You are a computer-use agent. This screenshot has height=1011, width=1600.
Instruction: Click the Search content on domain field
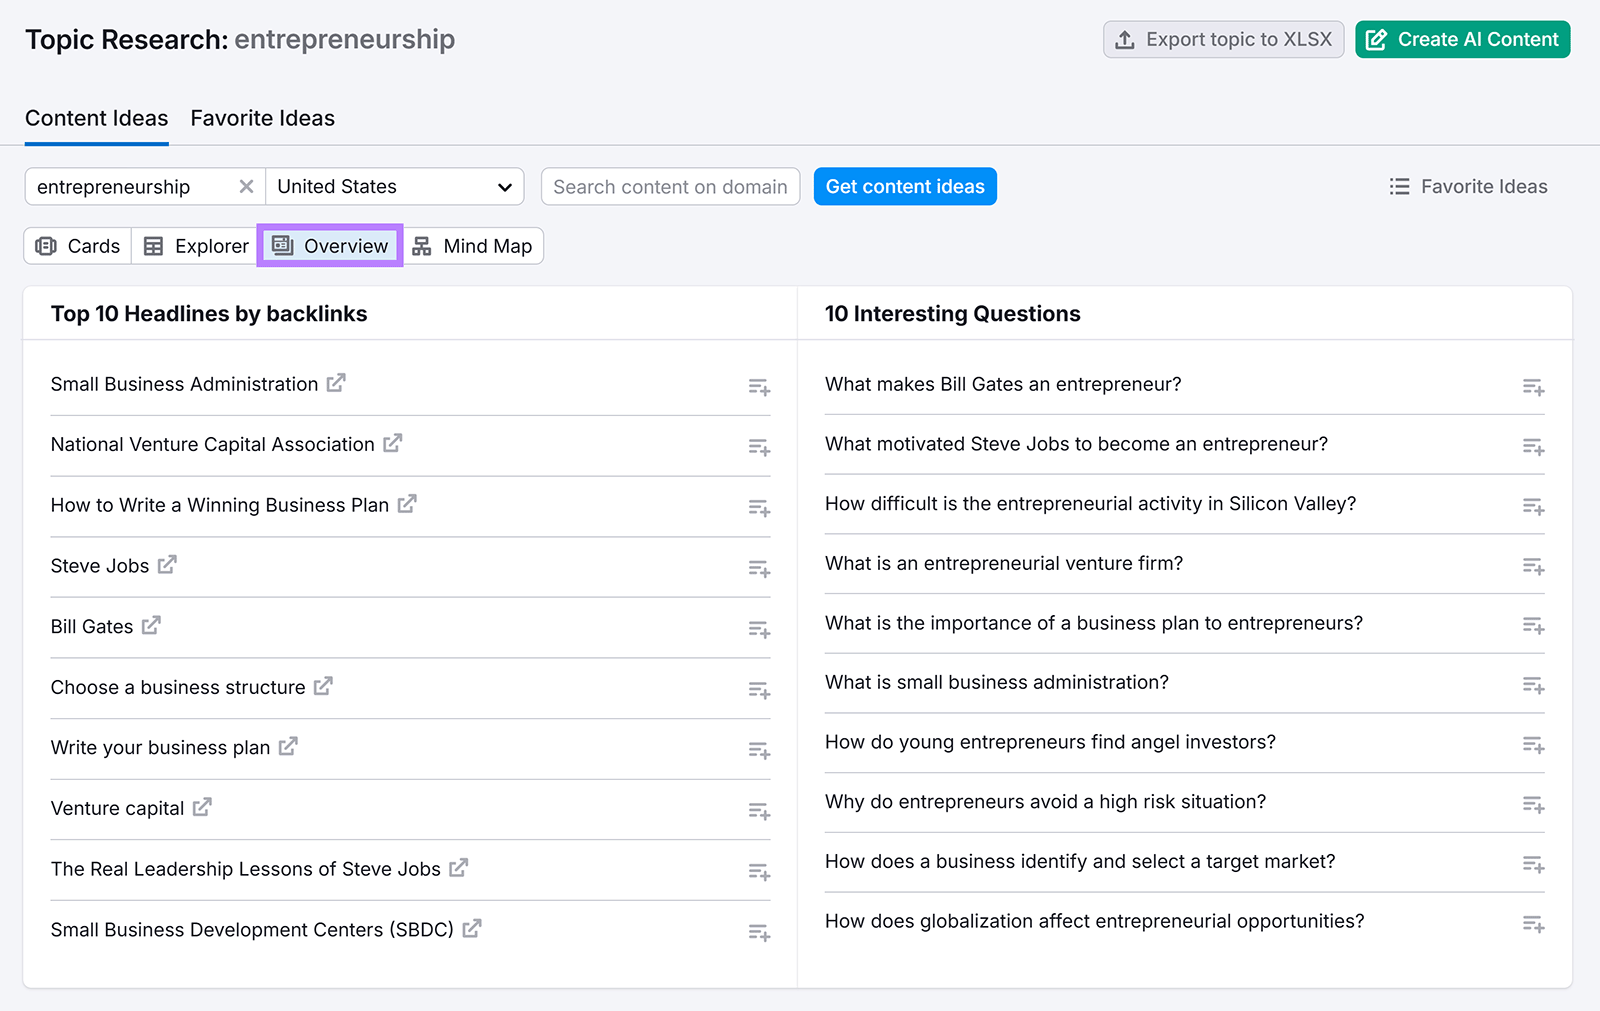(669, 186)
